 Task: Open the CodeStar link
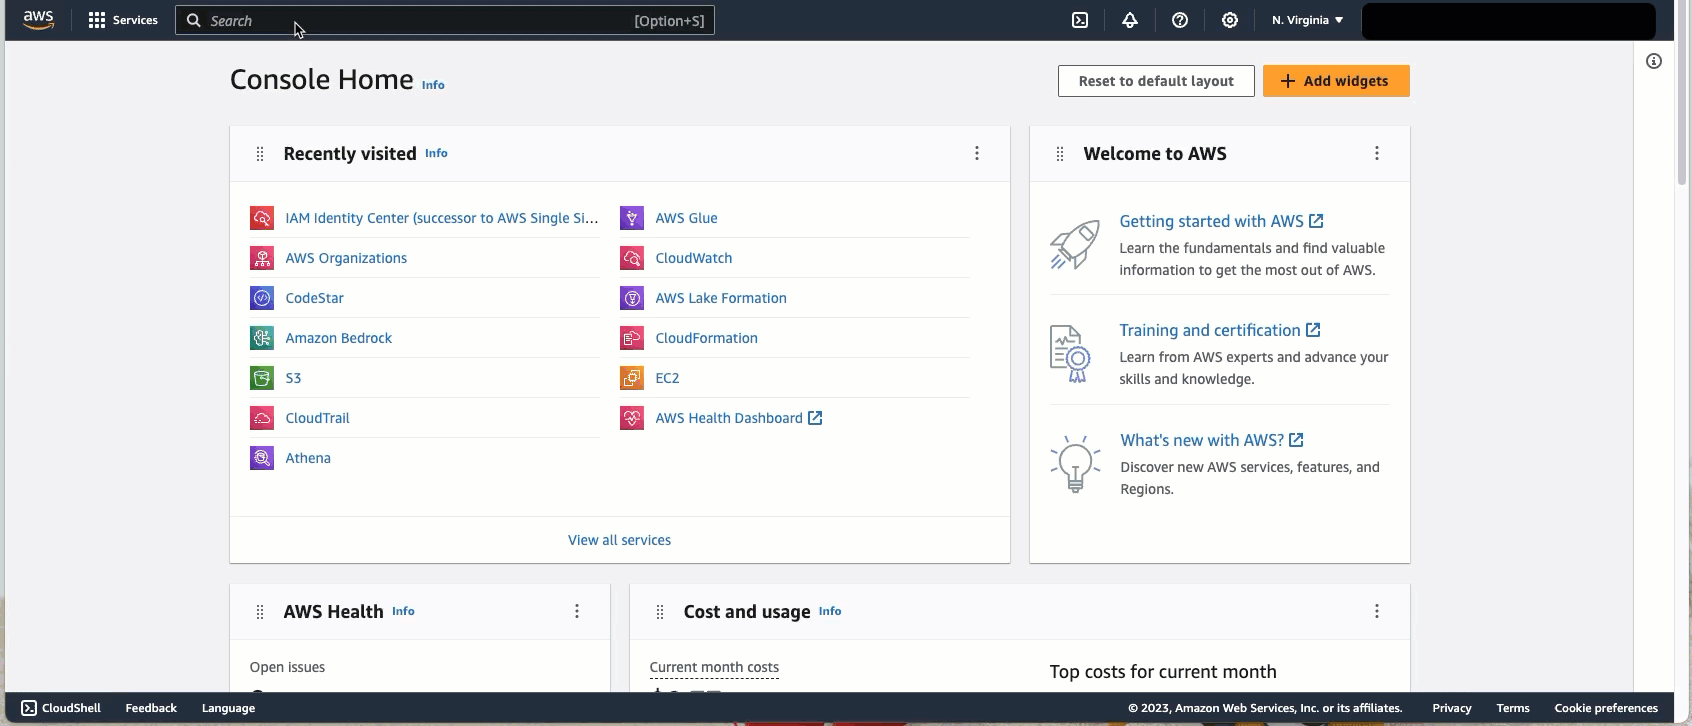pos(314,298)
